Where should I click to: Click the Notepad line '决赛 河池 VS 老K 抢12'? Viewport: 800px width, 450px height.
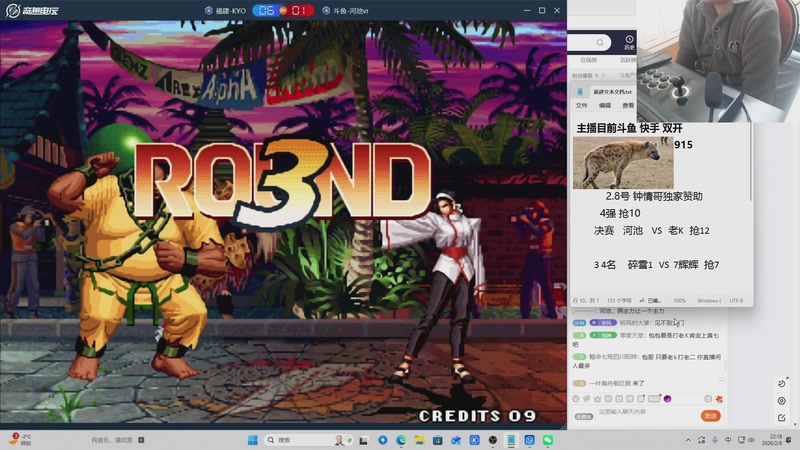coord(652,231)
